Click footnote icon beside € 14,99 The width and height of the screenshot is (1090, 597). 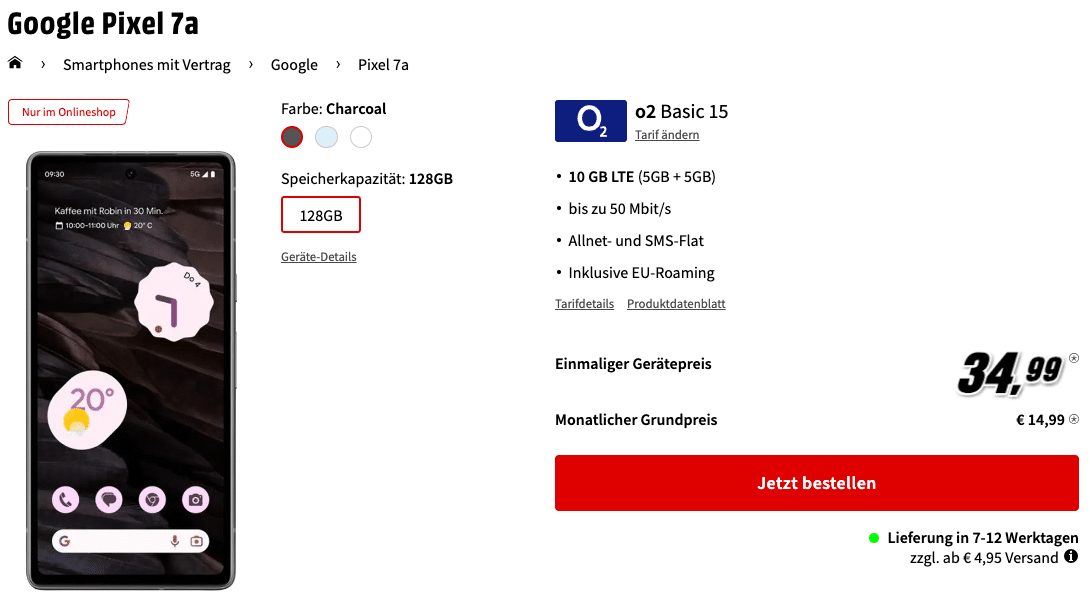click(x=1074, y=419)
